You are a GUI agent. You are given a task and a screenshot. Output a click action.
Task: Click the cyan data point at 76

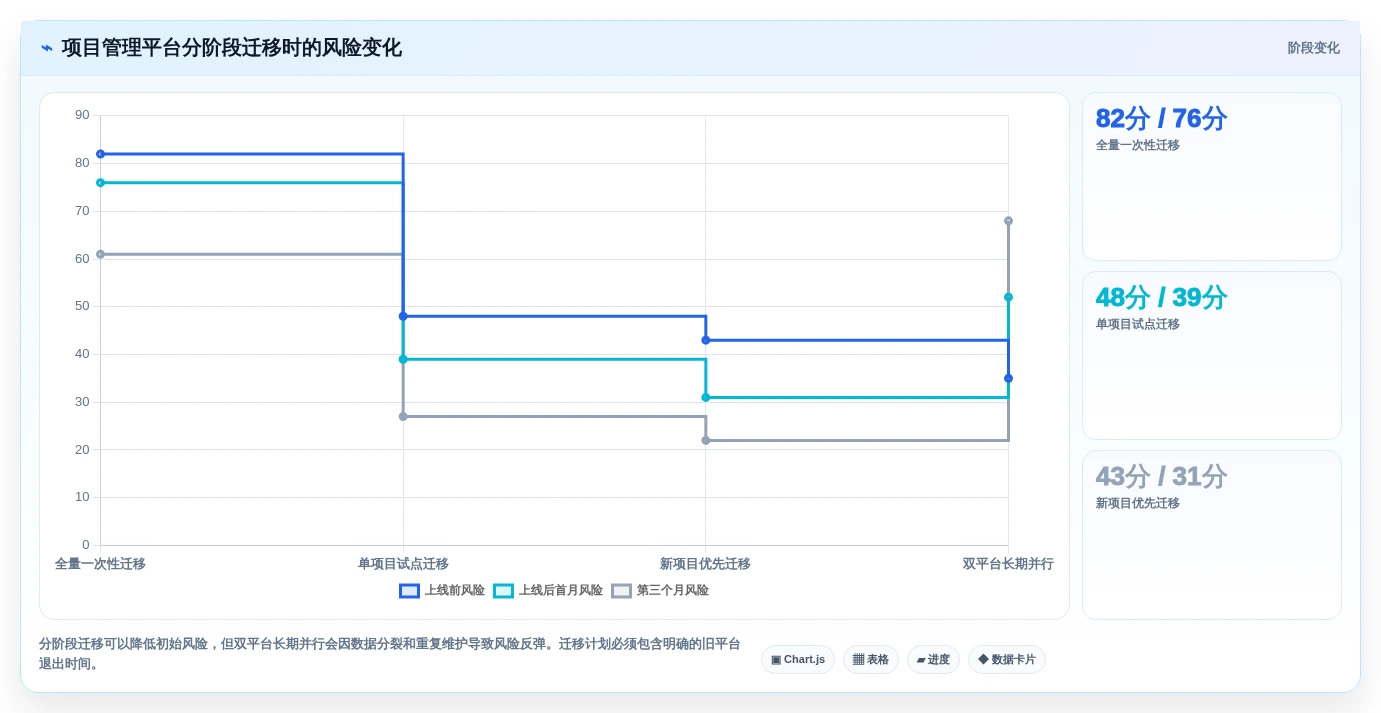pos(100,183)
